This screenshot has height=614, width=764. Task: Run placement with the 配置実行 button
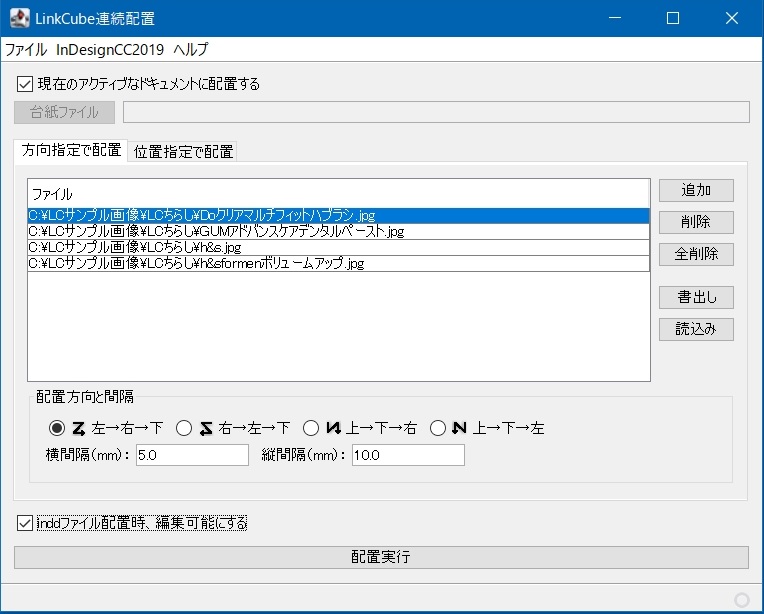(381, 557)
